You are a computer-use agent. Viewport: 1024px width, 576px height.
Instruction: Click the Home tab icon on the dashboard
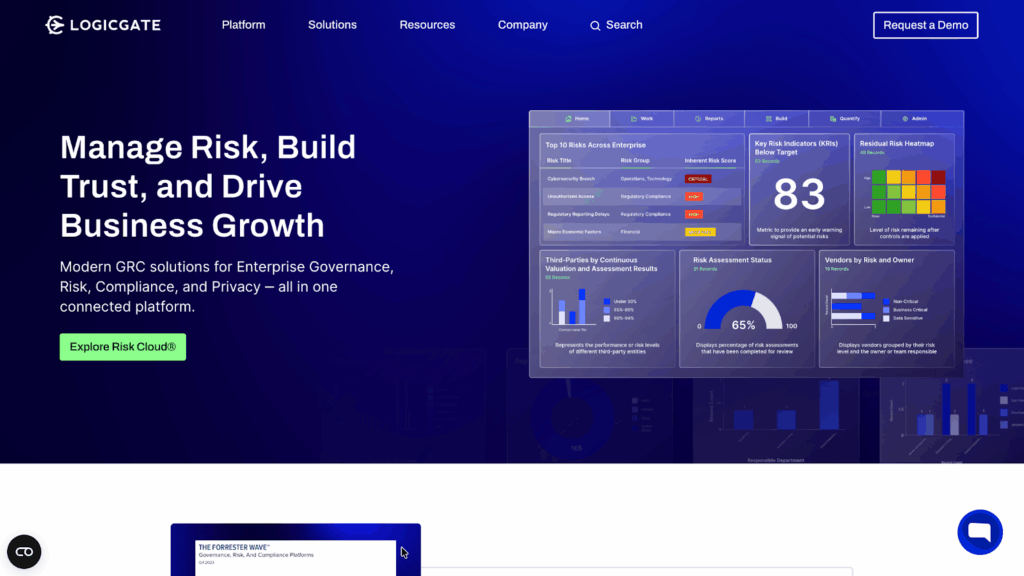tap(568, 117)
